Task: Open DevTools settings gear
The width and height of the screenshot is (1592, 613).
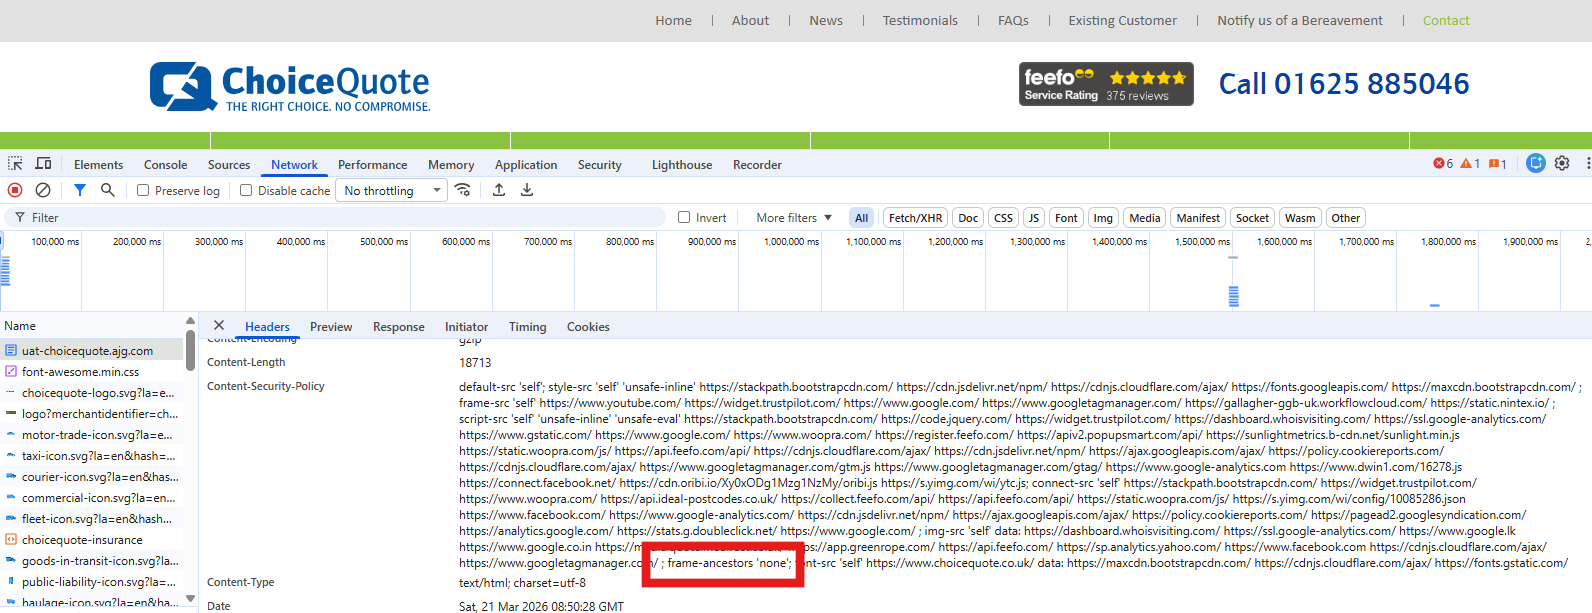Action: tap(1562, 163)
